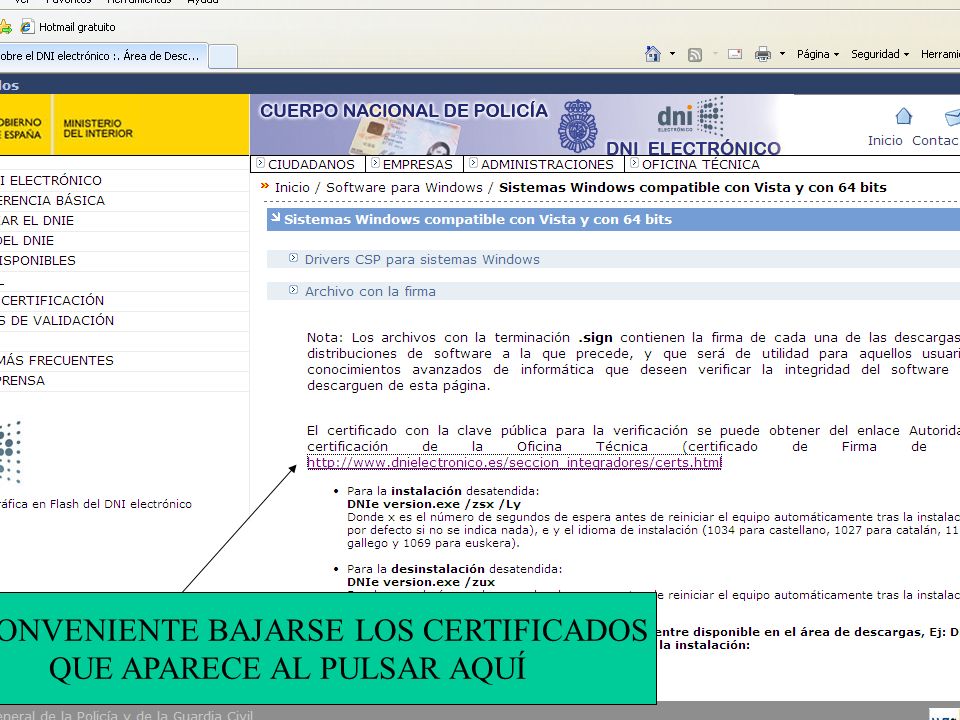960x720 pixels.
Task: Click the bold breadcrumb text Sistemas Windows compatible
Action: tap(692, 187)
